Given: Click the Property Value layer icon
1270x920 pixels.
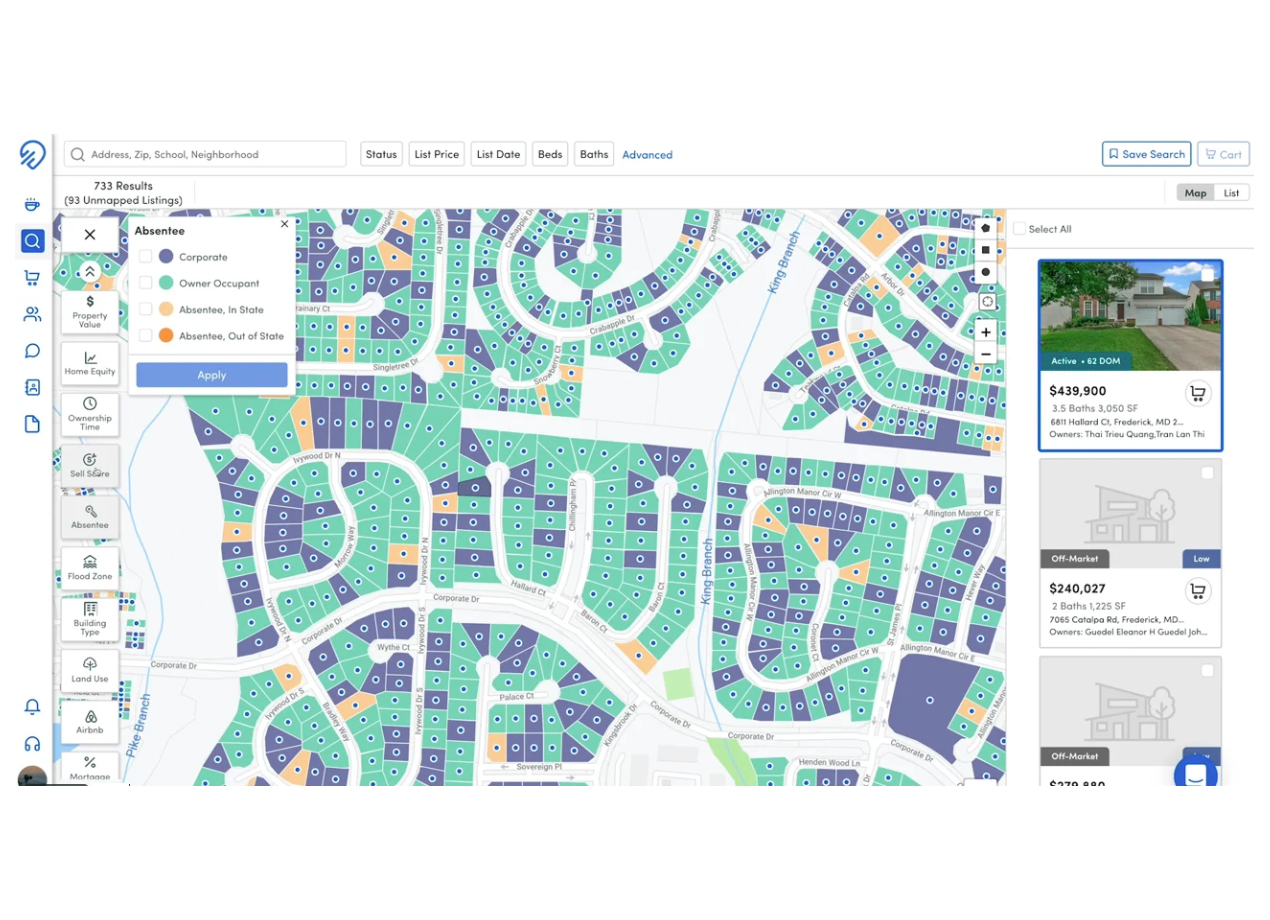Looking at the screenshot, I should 90,310.
